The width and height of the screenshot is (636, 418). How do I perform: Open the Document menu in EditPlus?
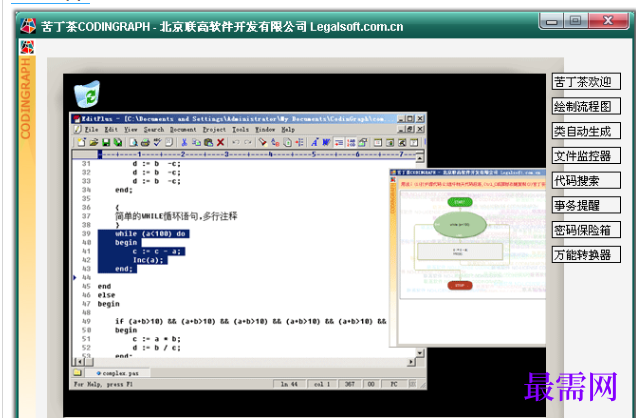click(x=183, y=129)
